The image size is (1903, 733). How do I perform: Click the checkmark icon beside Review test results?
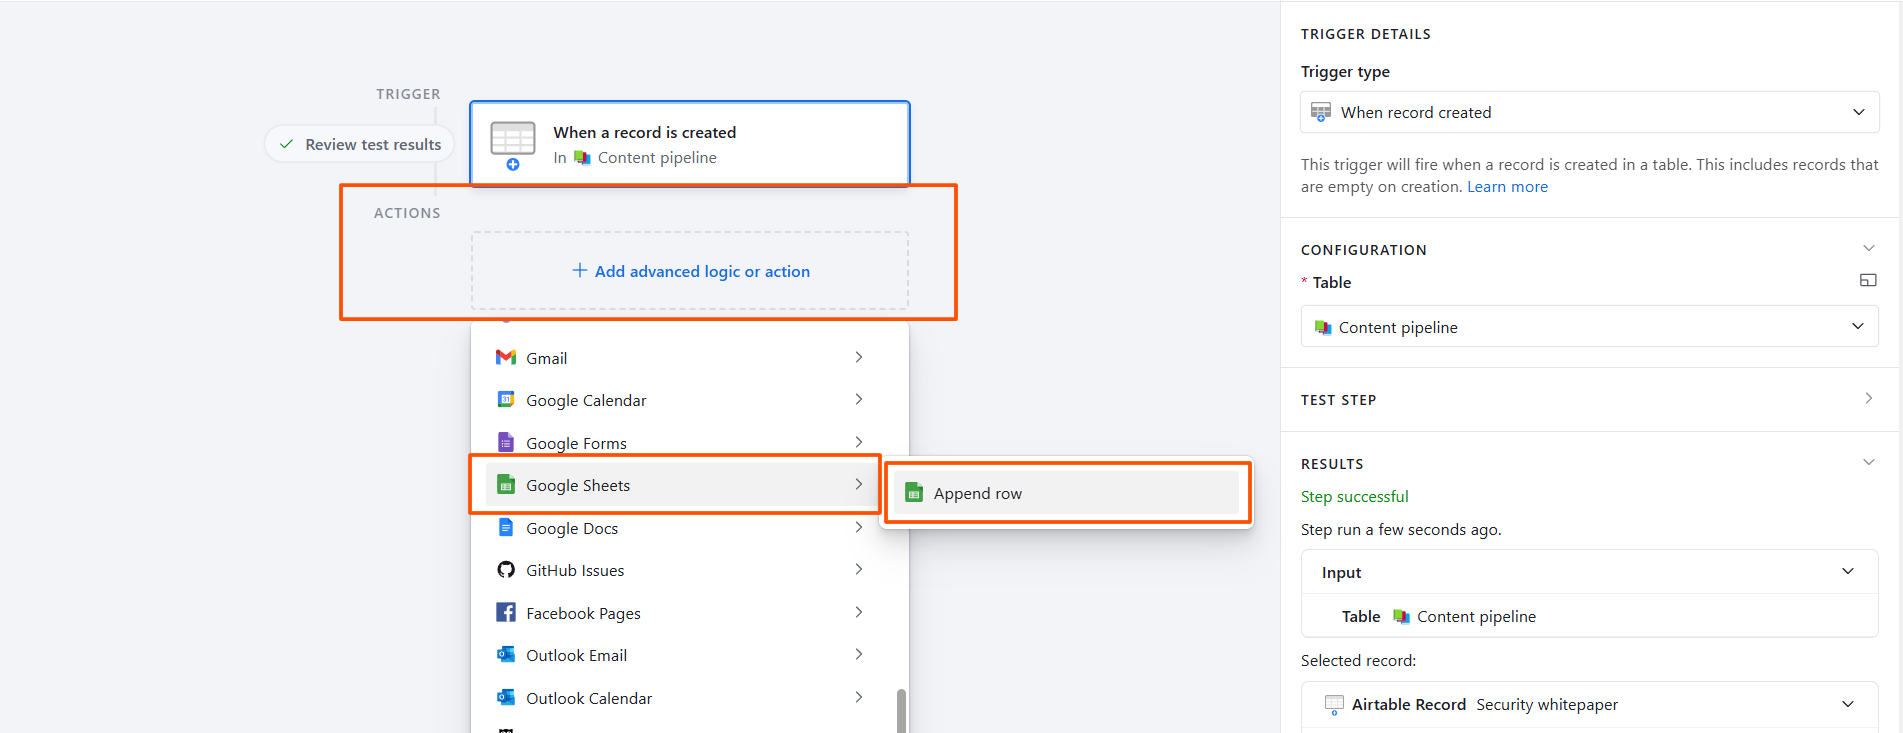(286, 144)
